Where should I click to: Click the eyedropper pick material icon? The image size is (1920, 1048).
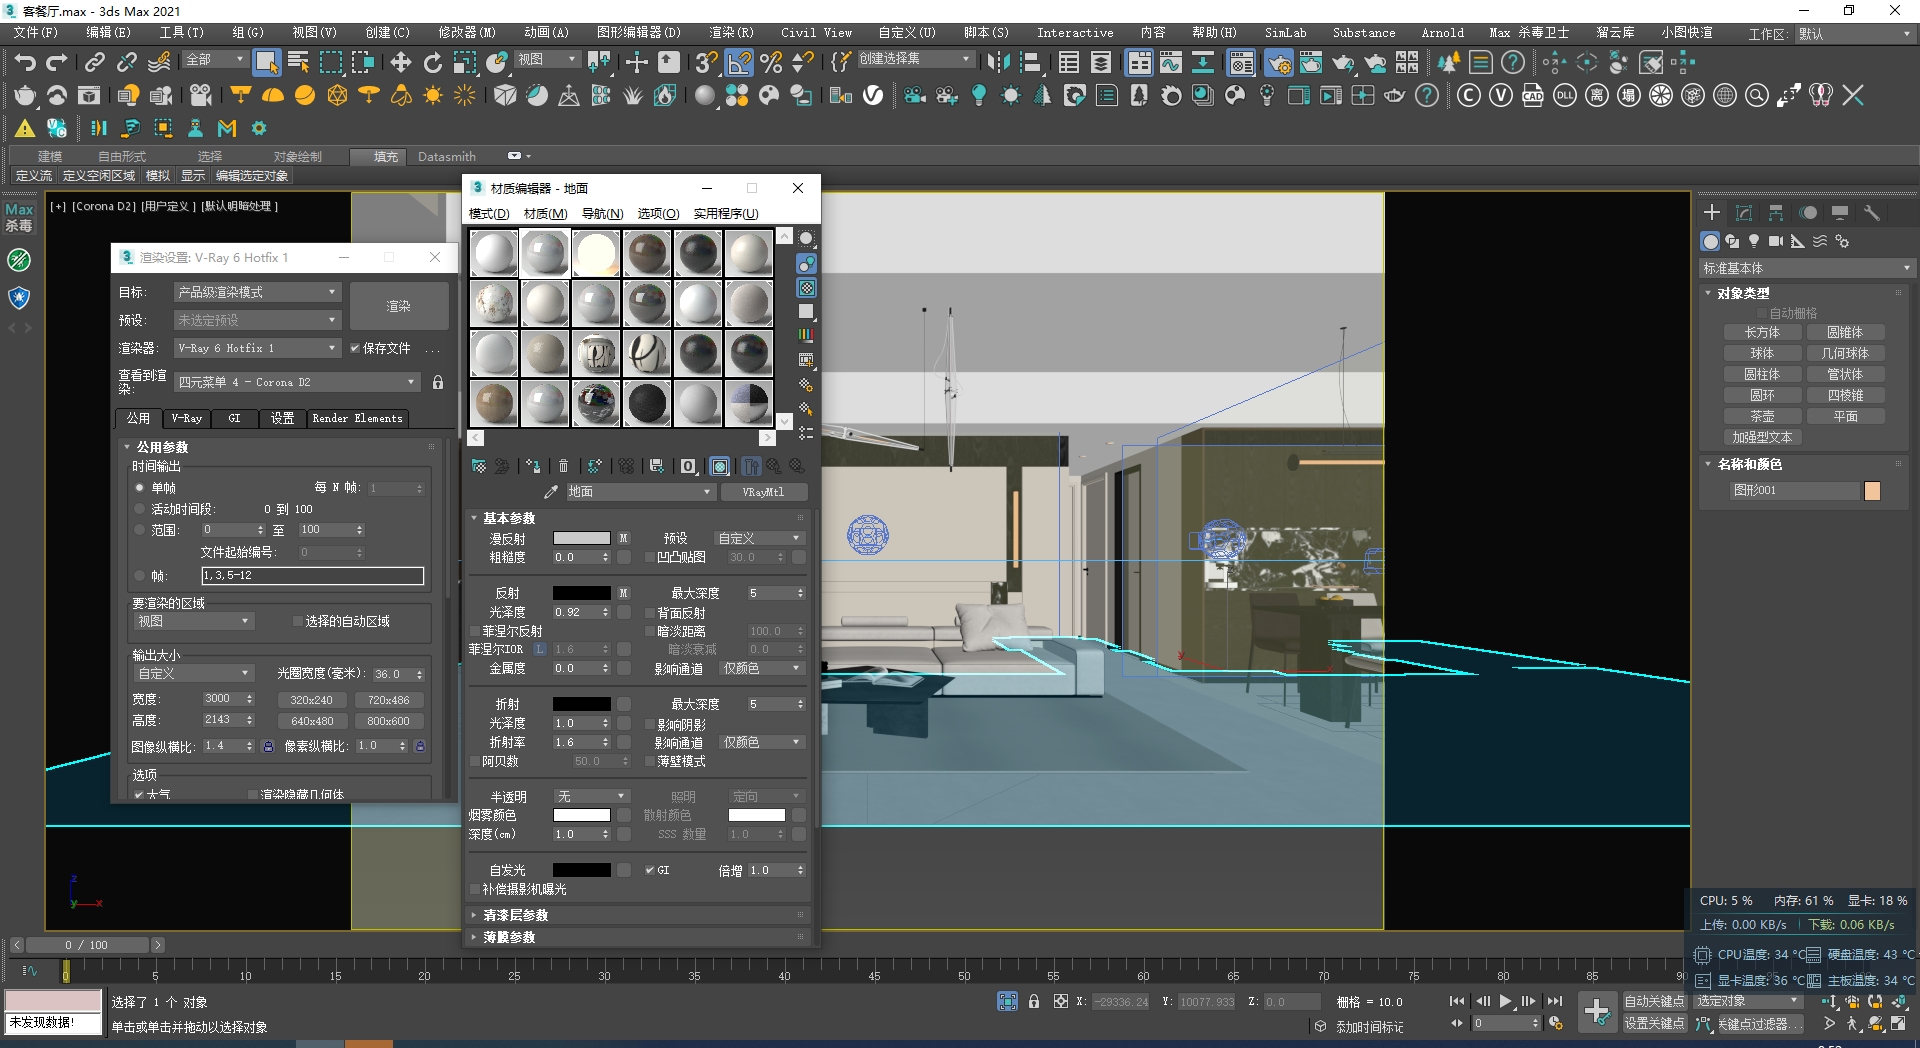[x=551, y=492]
